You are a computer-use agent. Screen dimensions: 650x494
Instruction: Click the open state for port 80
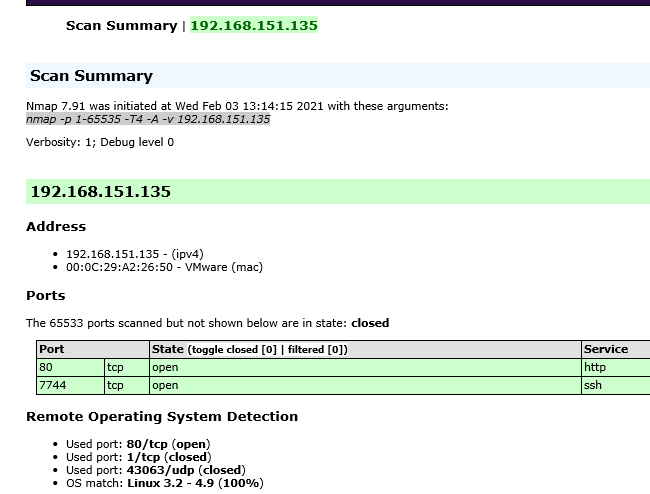coord(165,367)
